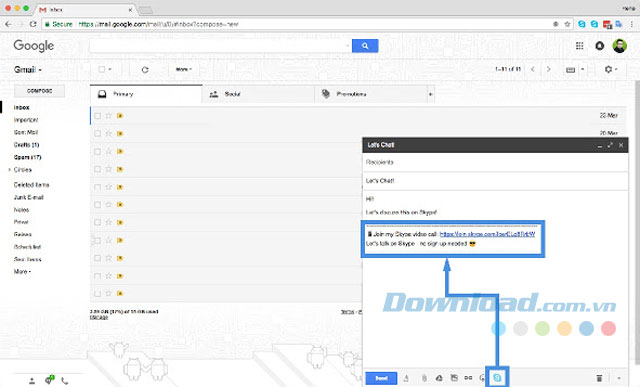Click the blue Send button

coord(381,378)
